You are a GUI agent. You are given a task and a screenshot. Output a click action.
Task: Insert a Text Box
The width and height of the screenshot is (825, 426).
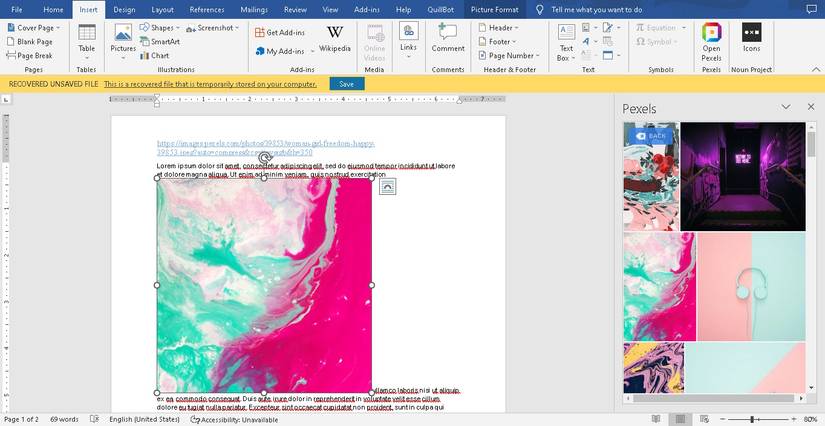tap(566, 43)
